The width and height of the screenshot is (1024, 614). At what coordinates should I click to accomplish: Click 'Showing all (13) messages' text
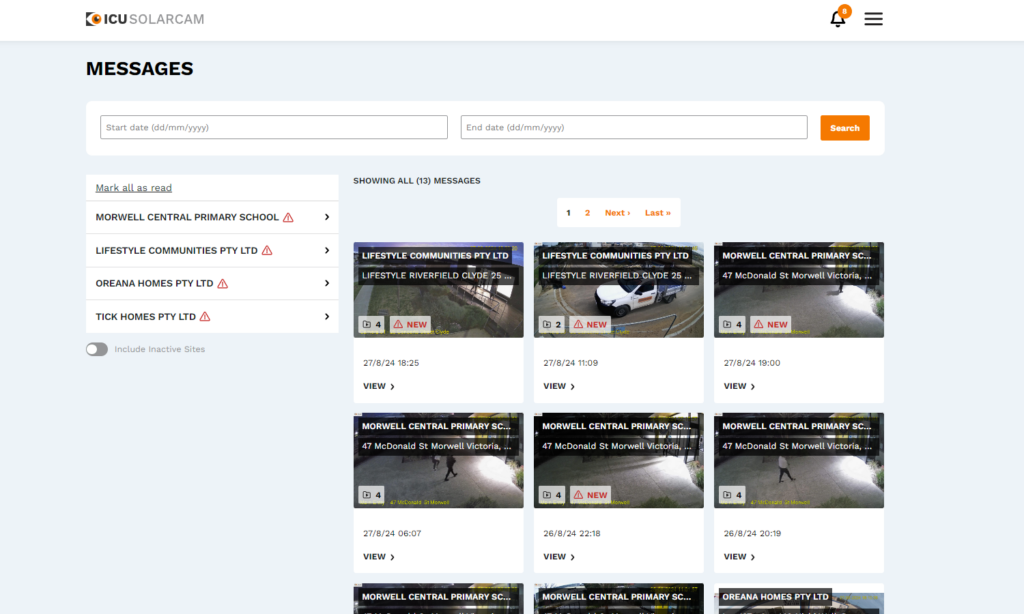pyautogui.click(x=417, y=181)
